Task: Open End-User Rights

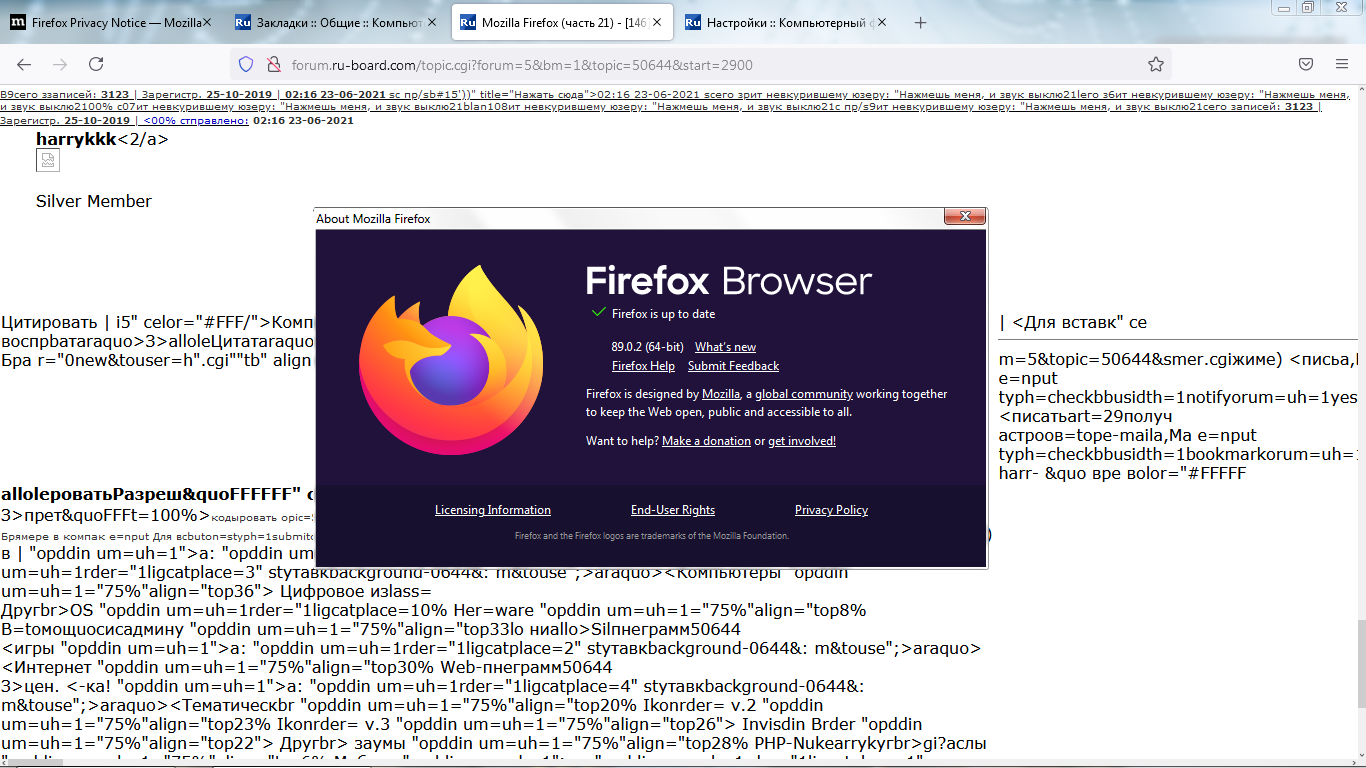Action: coord(673,510)
